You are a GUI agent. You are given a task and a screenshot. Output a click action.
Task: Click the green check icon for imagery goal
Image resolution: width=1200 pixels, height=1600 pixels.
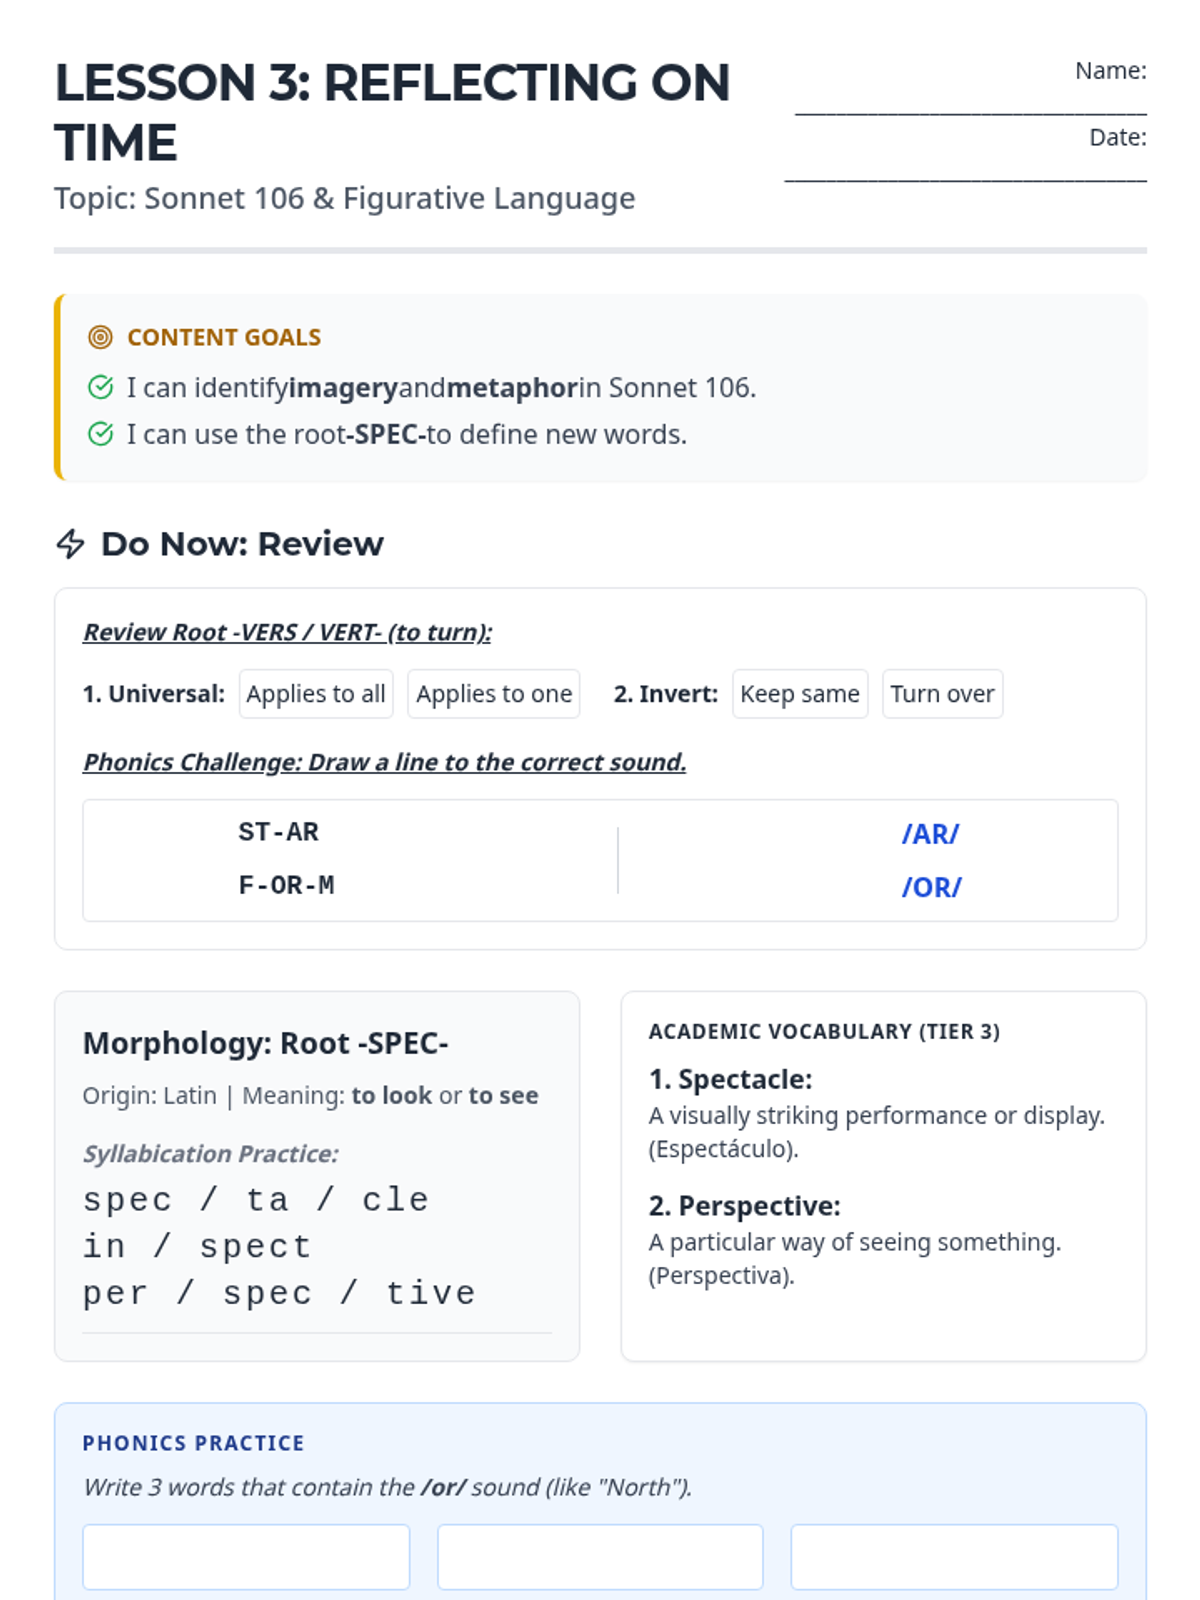click(100, 387)
